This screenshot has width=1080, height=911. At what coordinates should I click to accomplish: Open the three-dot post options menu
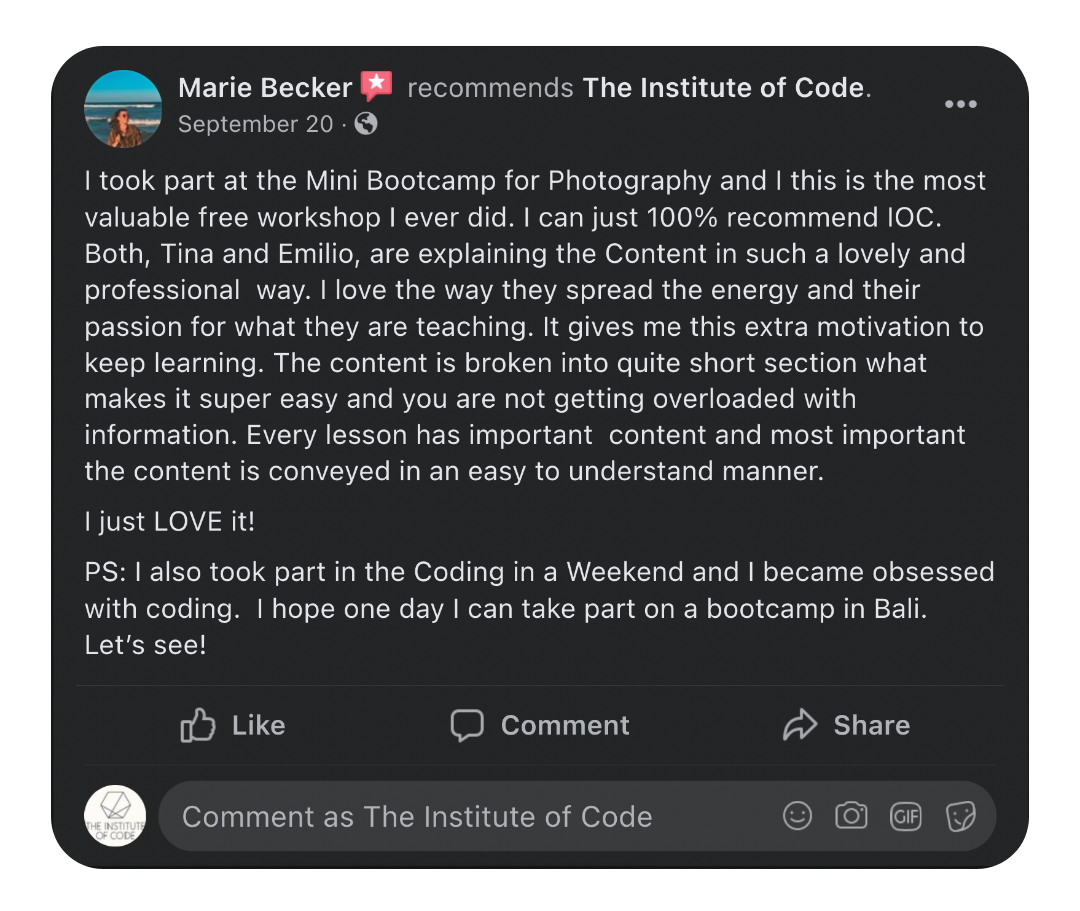[960, 104]
